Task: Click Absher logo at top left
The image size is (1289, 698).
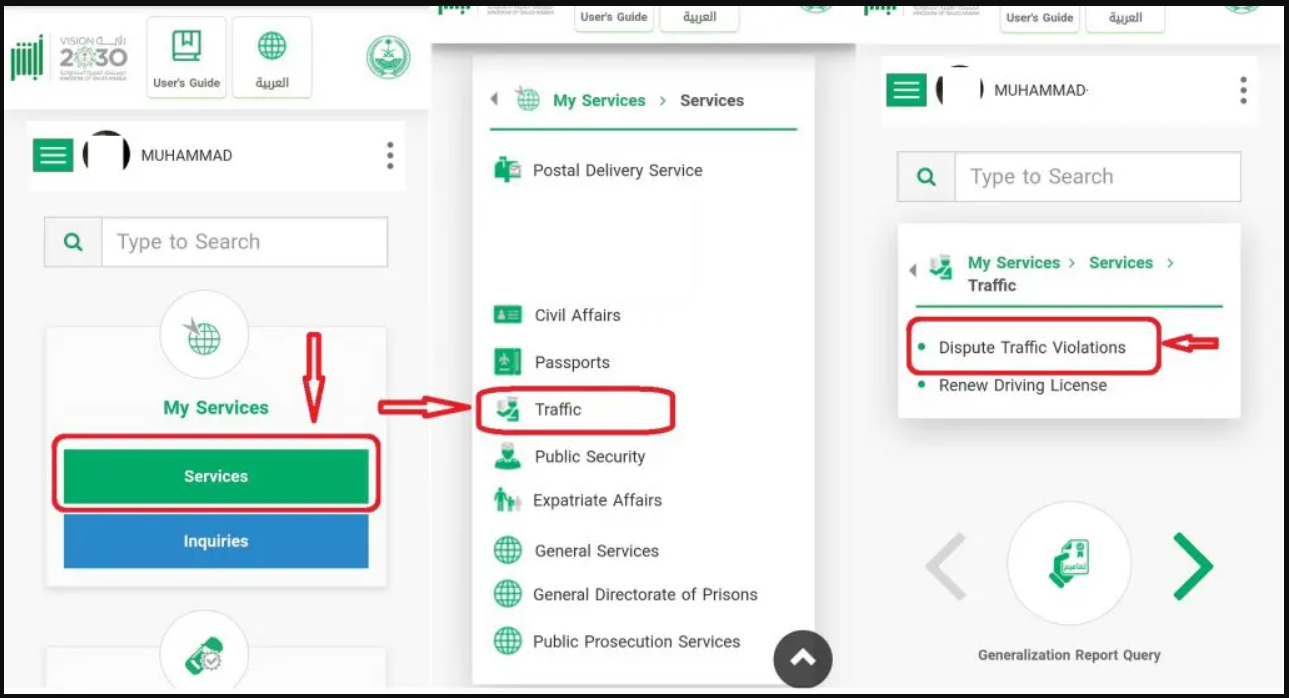Action: click(27, 58)
